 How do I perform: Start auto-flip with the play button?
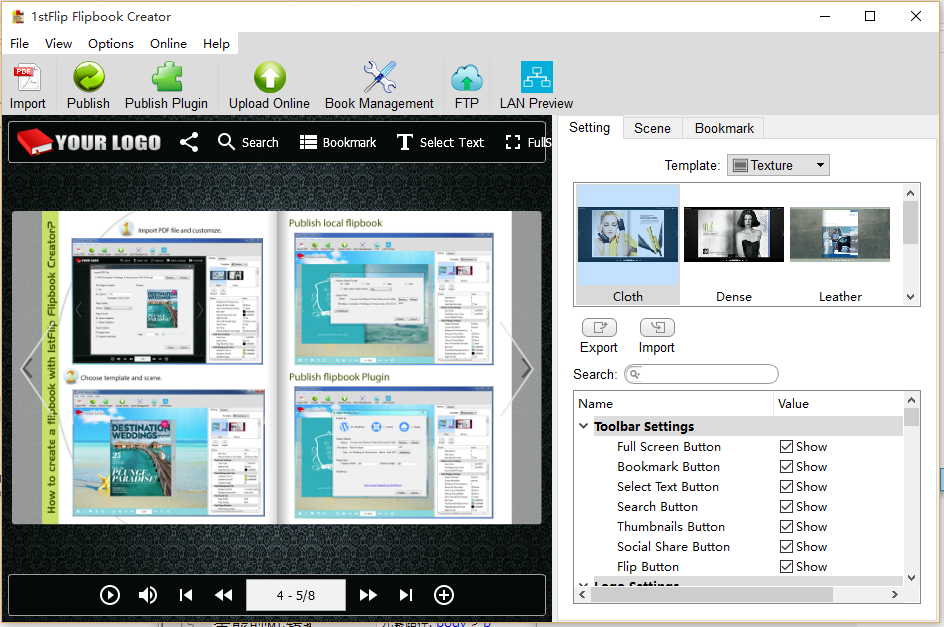[110, 595]
